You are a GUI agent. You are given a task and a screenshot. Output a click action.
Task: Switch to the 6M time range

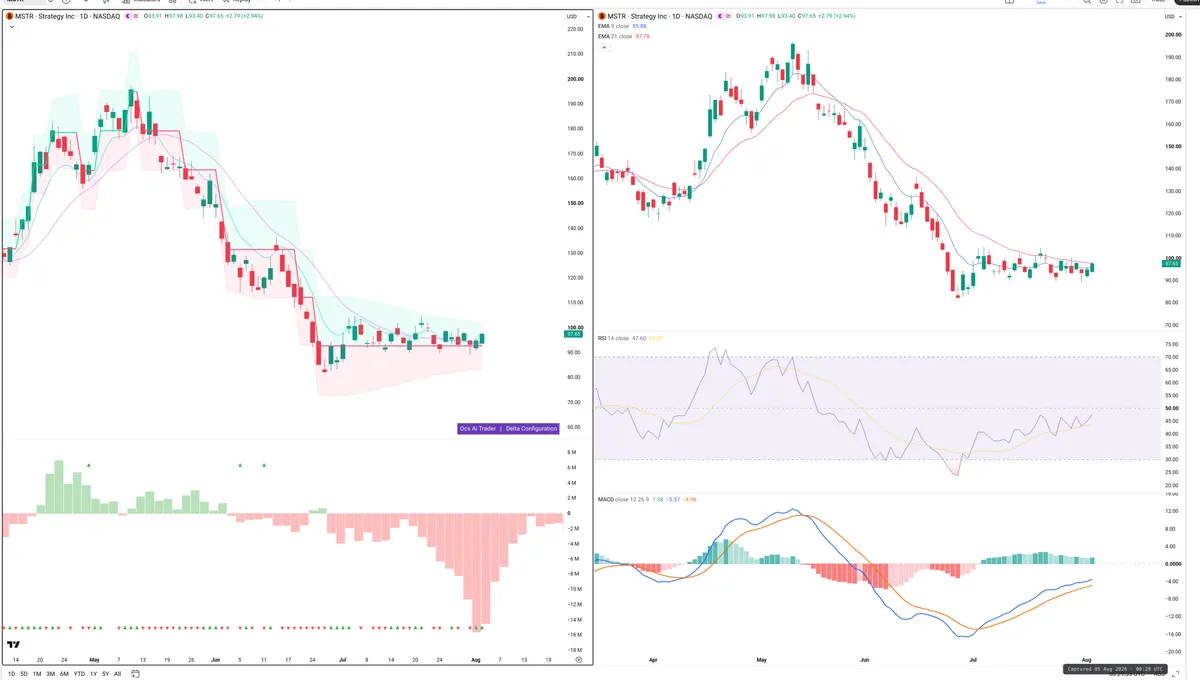click(64, 673)
